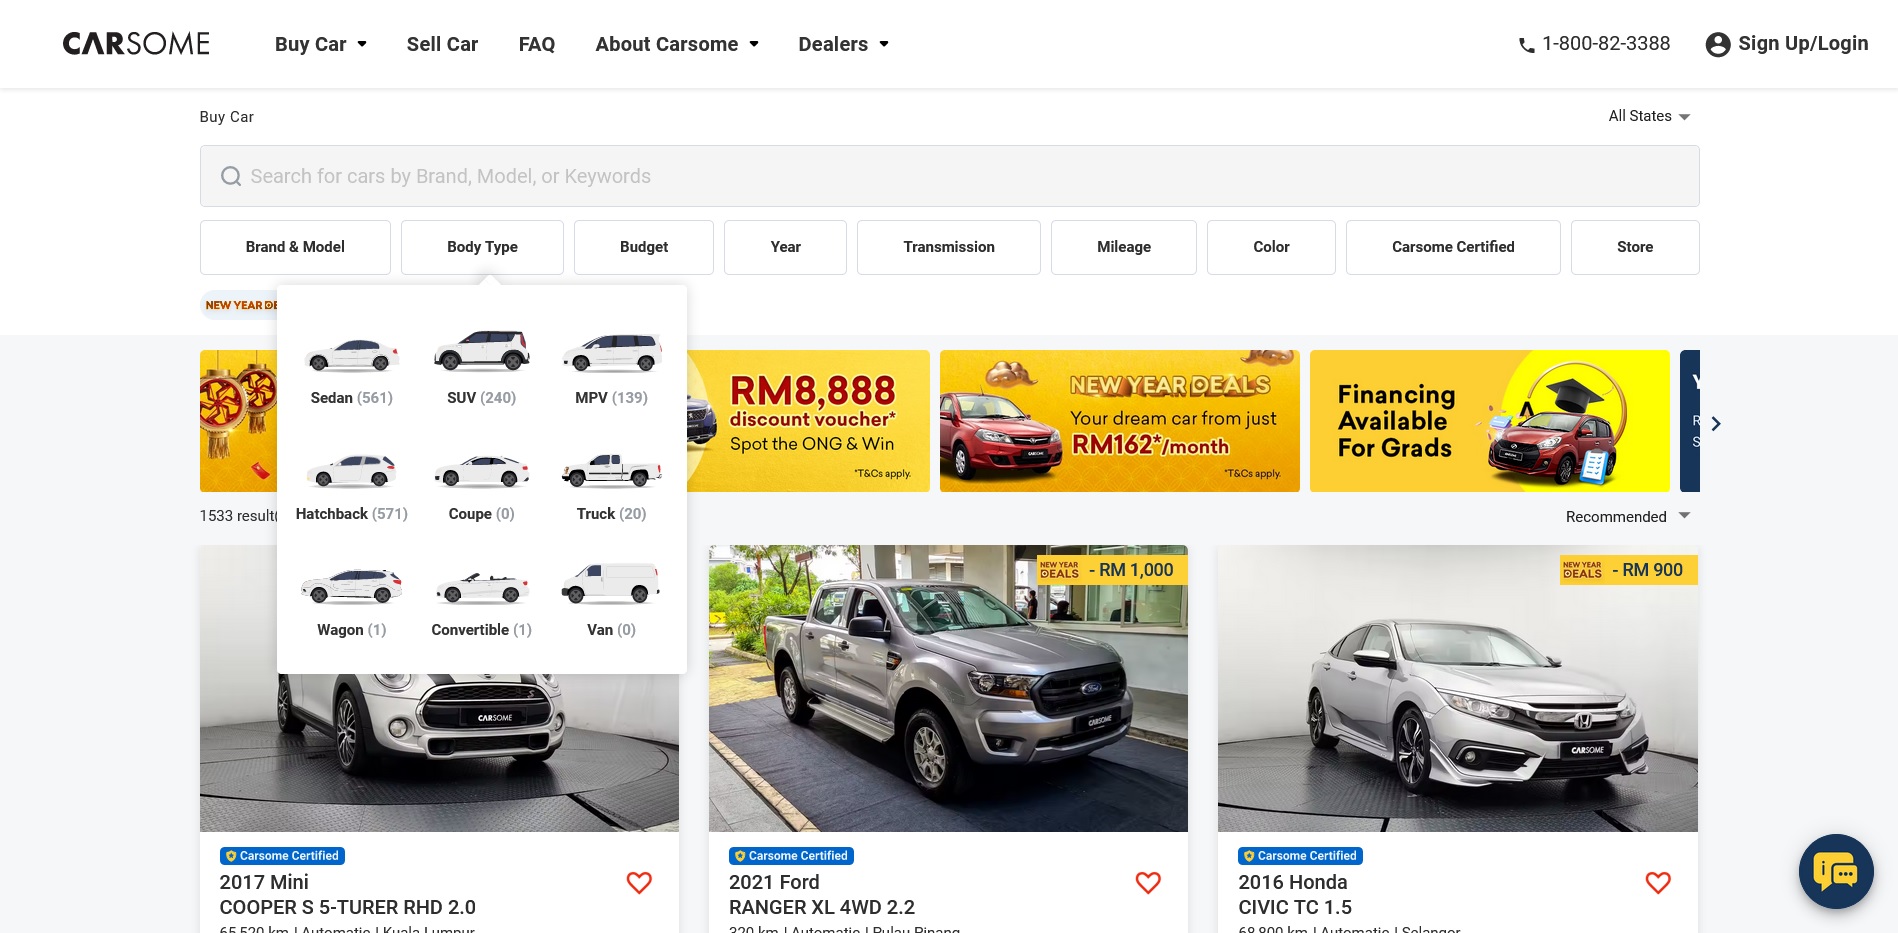The image size is (1898, 933).
Task: Open the Color filter
Action: [x=1270, y=247]
